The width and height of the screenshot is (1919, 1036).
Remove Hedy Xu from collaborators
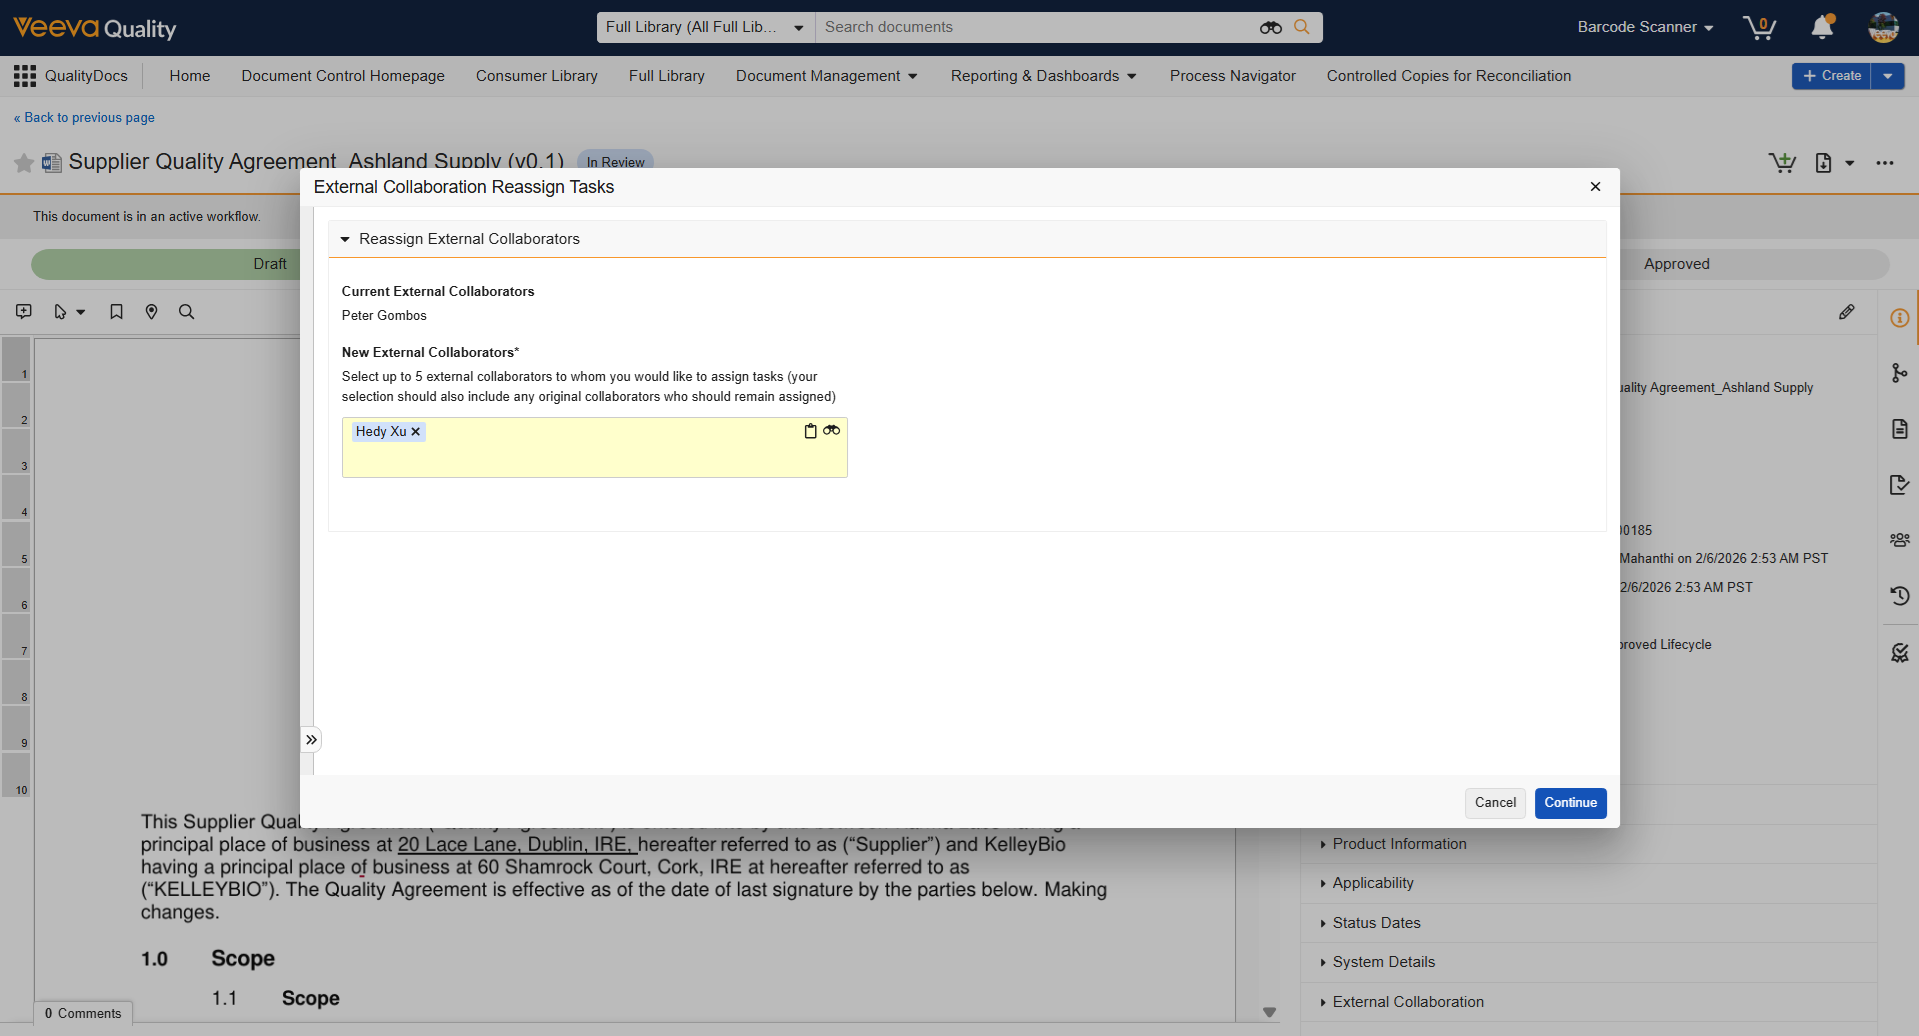[x=416, y=432]
